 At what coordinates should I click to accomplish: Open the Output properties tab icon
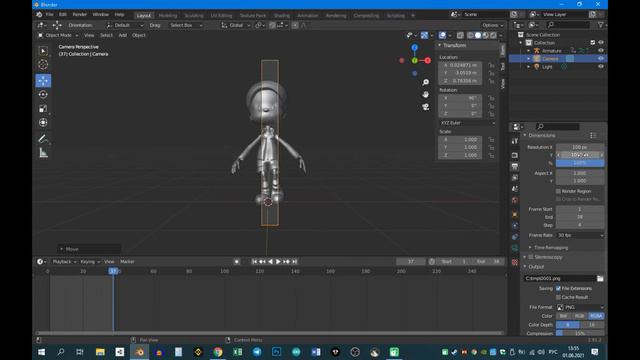coord(515,167)
